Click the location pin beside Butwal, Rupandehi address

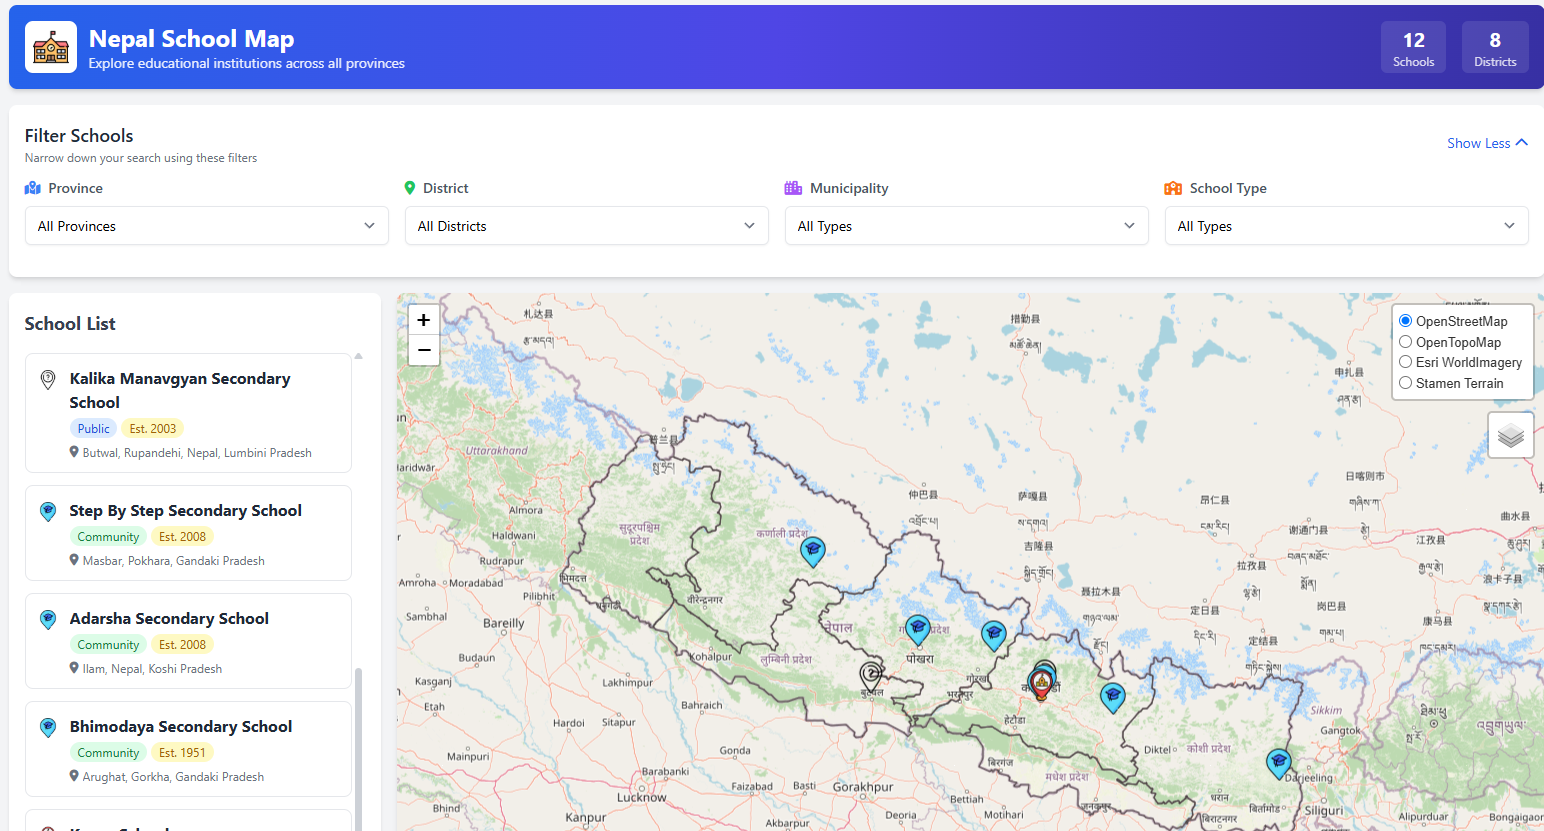point(74,452)
